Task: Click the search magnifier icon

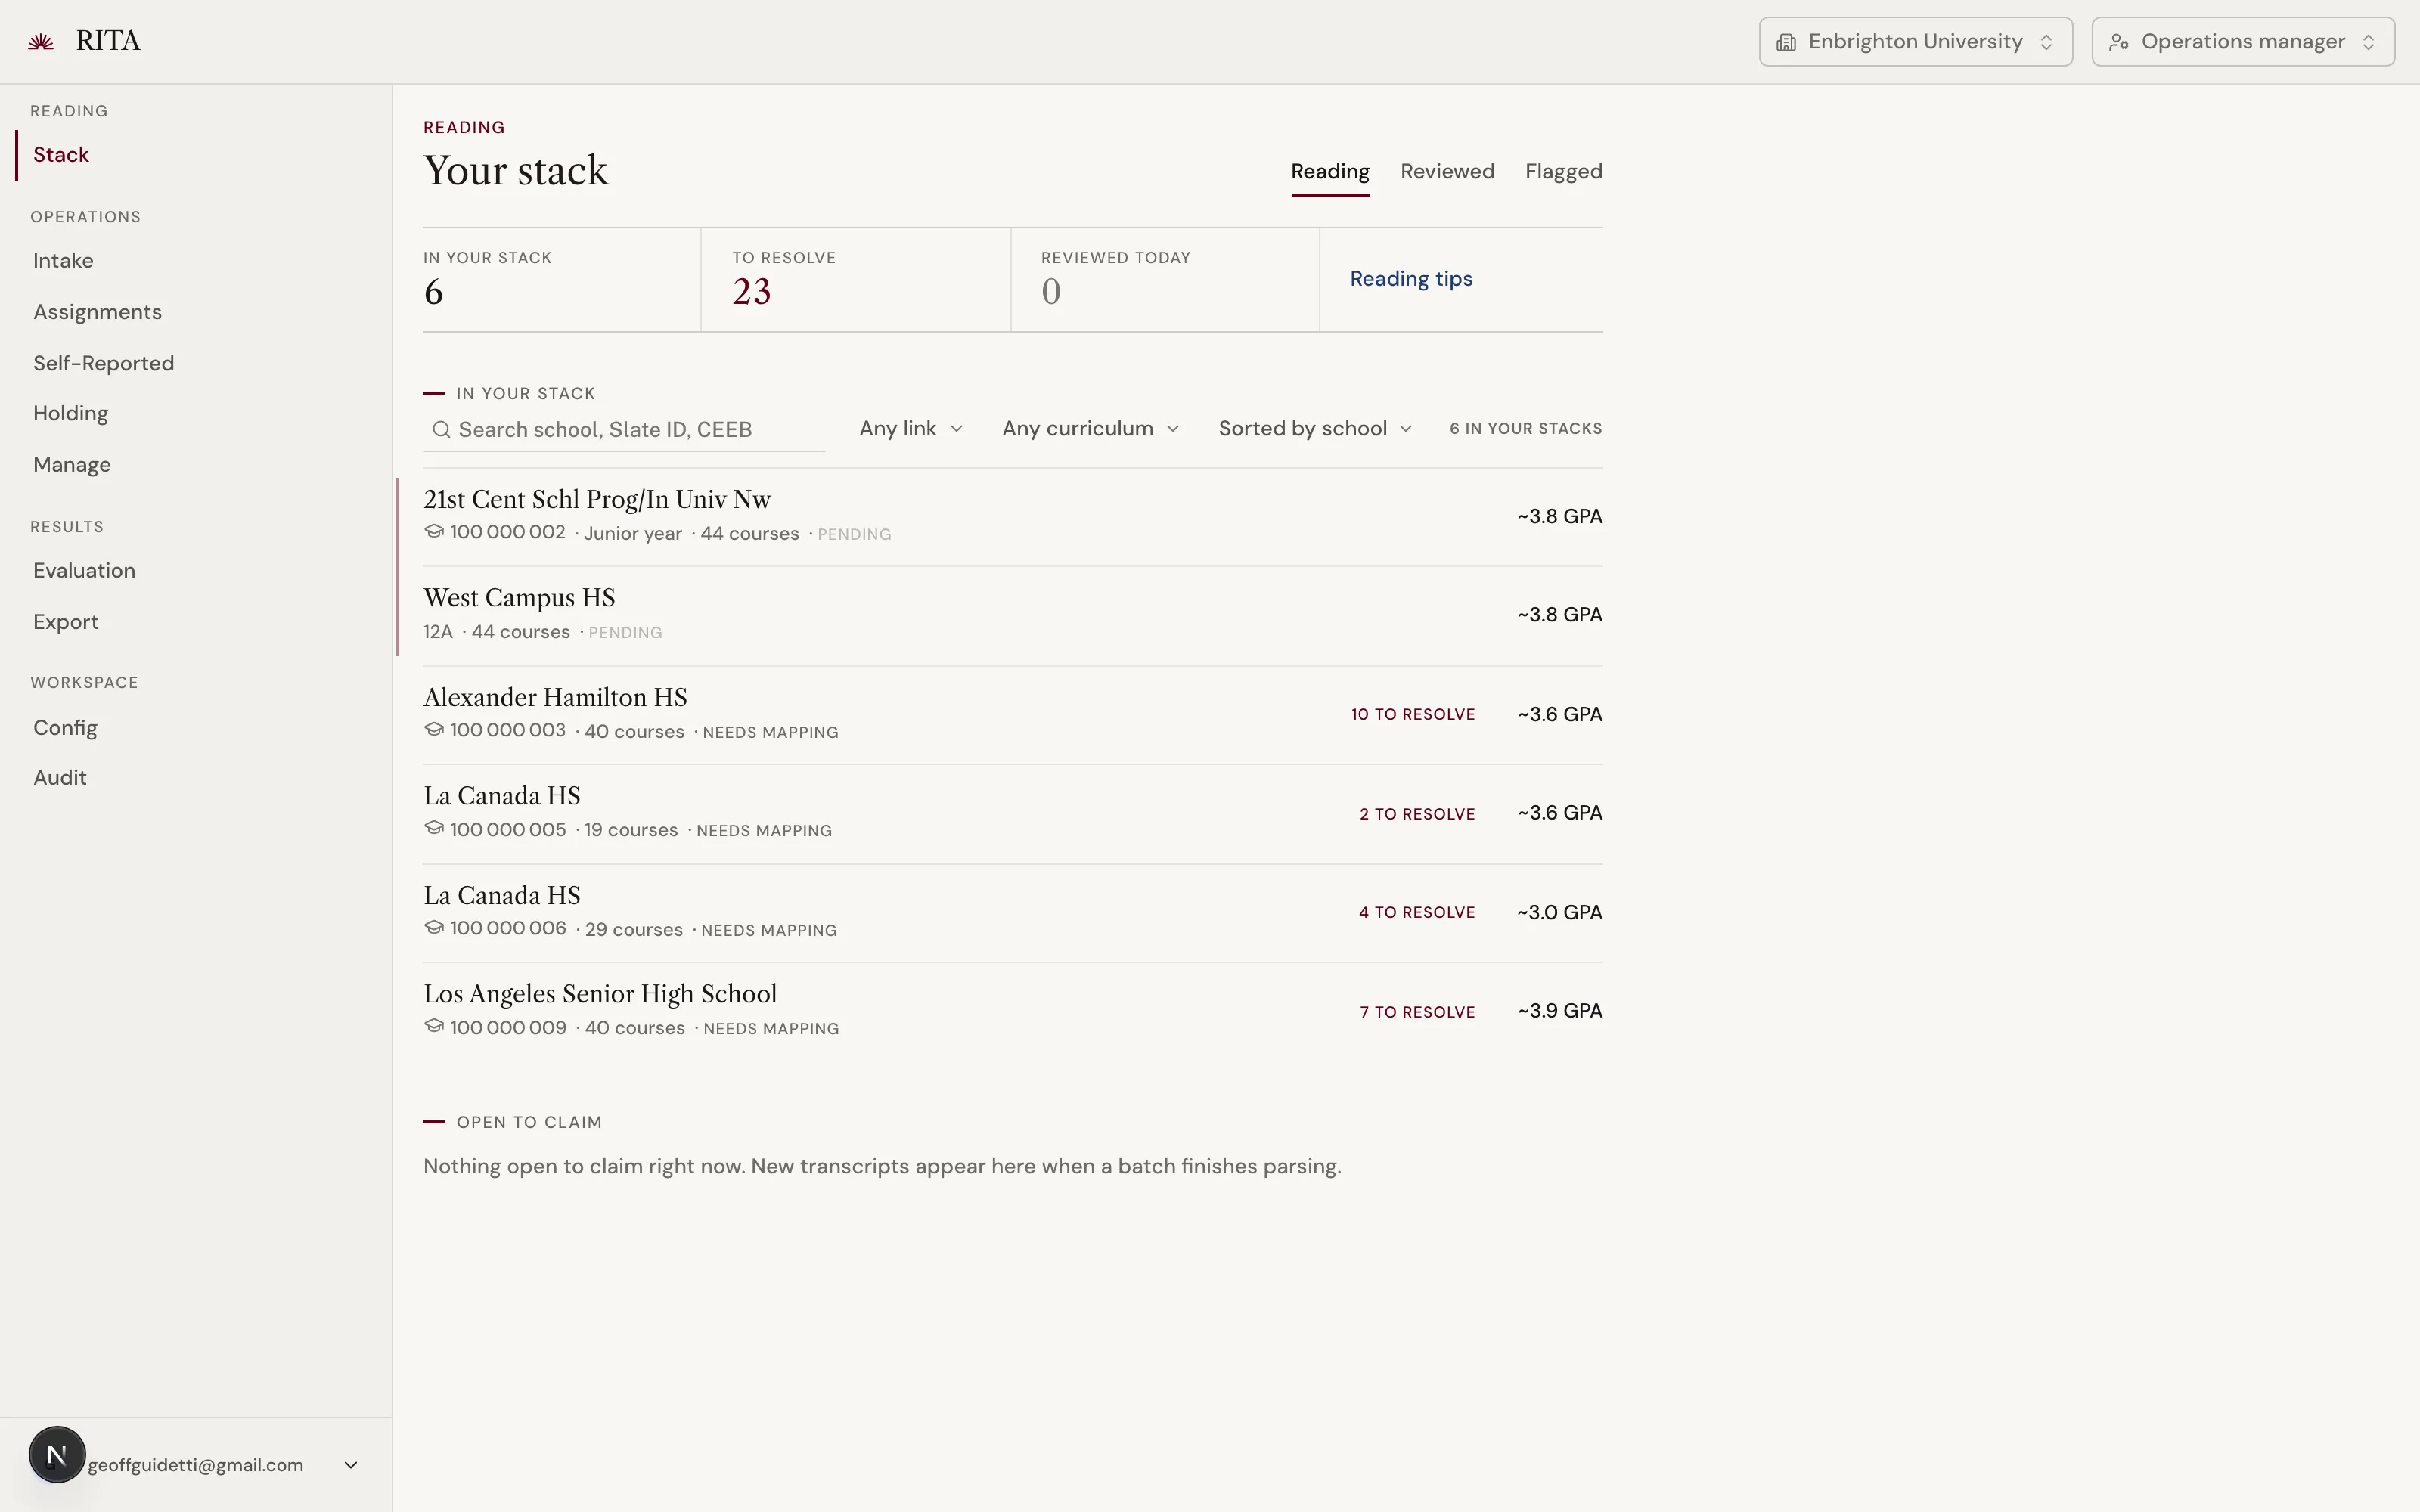Action: (x=441, y=430)
